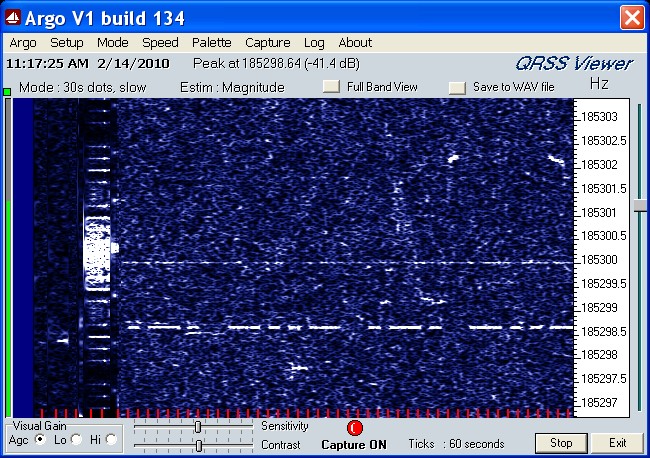
Task: Click the Stop button
Action: pyautogui.click(x=561, y=443)
